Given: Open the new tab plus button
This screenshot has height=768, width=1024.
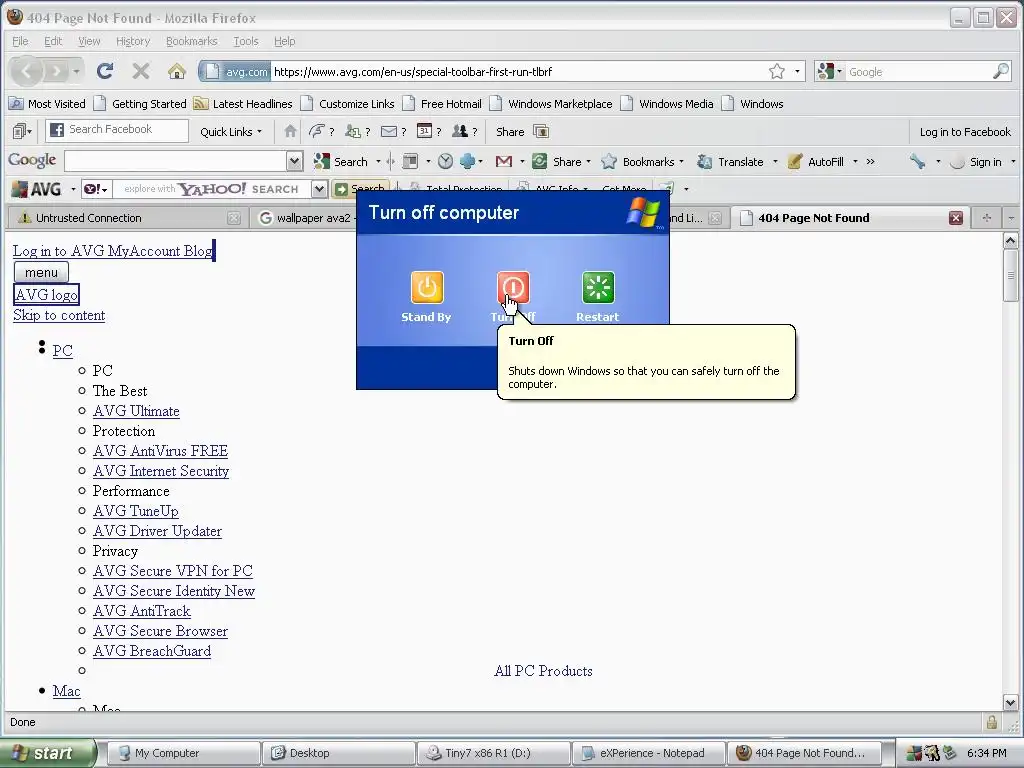Looking at the screenshot, I should point(986,218).
